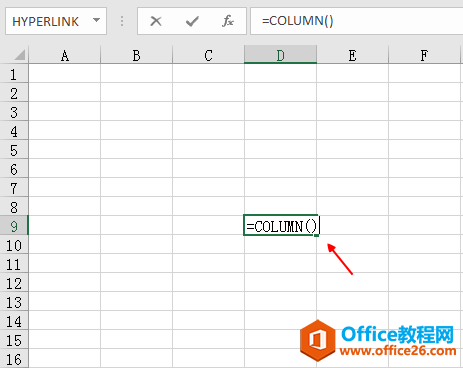The width and height of the screenshot is (463, 368).
Task: Select column D header
Action: (280, 55)
